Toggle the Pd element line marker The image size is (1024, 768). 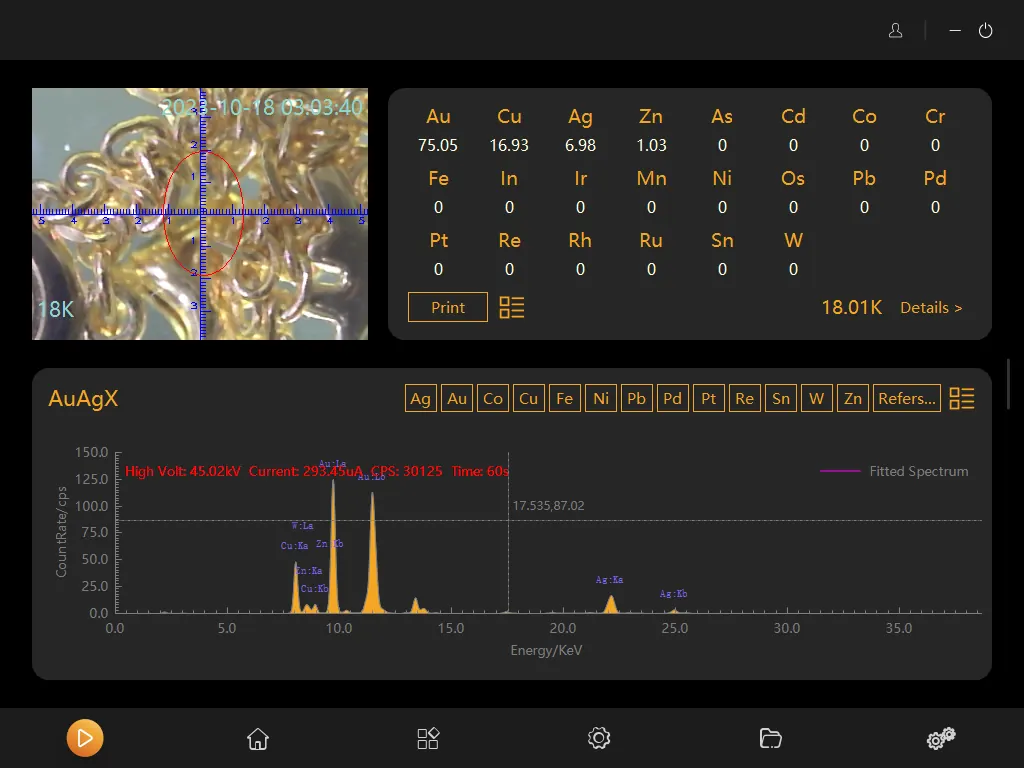pos(673,399)
